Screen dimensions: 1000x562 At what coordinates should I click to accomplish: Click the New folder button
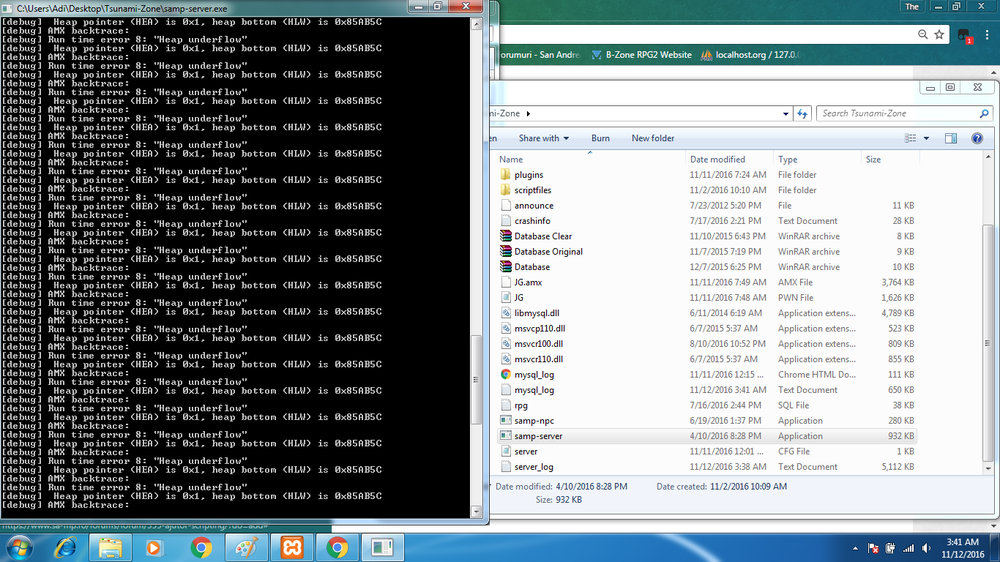click(652, 138)
